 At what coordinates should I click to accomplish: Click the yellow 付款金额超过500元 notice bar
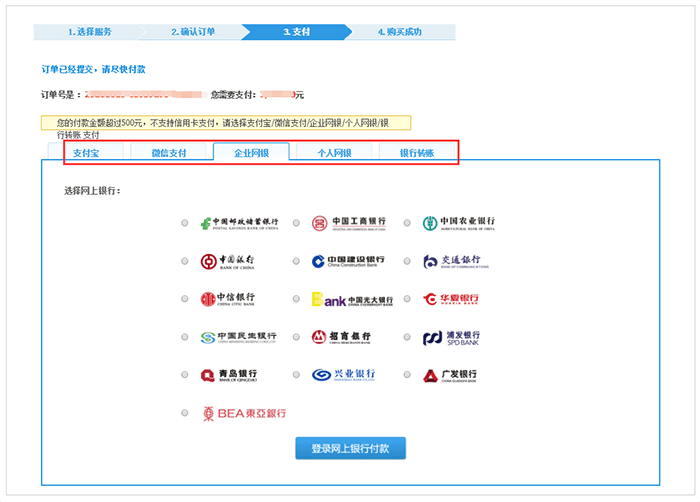(226, 123)
